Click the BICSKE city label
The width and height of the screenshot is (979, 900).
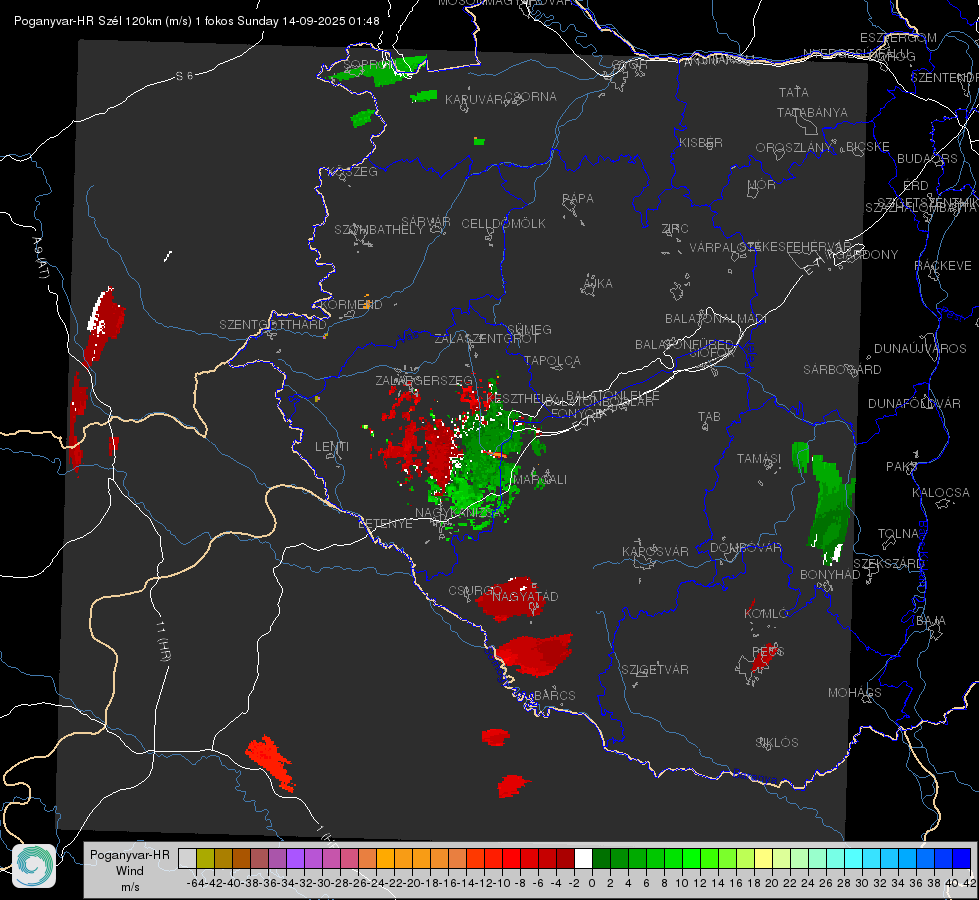coord(868,147)
